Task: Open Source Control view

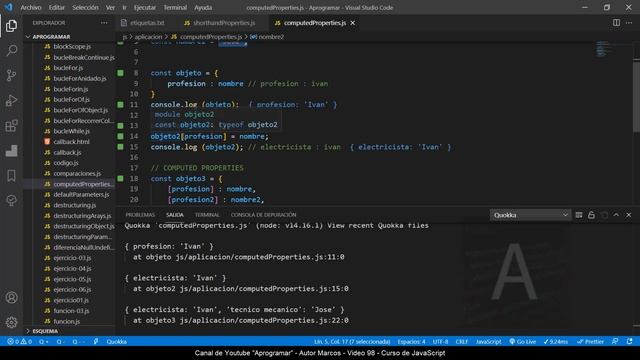Action: [x=11, y=76]
